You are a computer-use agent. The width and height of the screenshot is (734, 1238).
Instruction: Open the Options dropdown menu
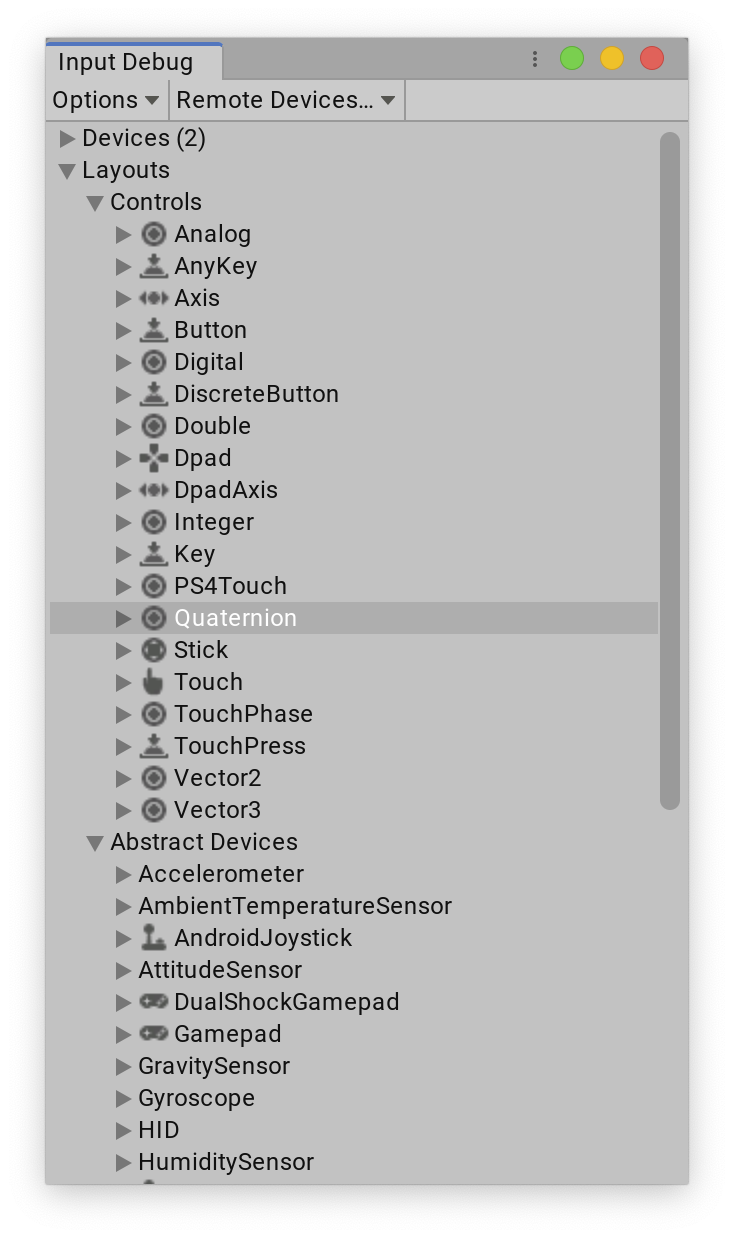pyautogui.click(x=105, y=99)
